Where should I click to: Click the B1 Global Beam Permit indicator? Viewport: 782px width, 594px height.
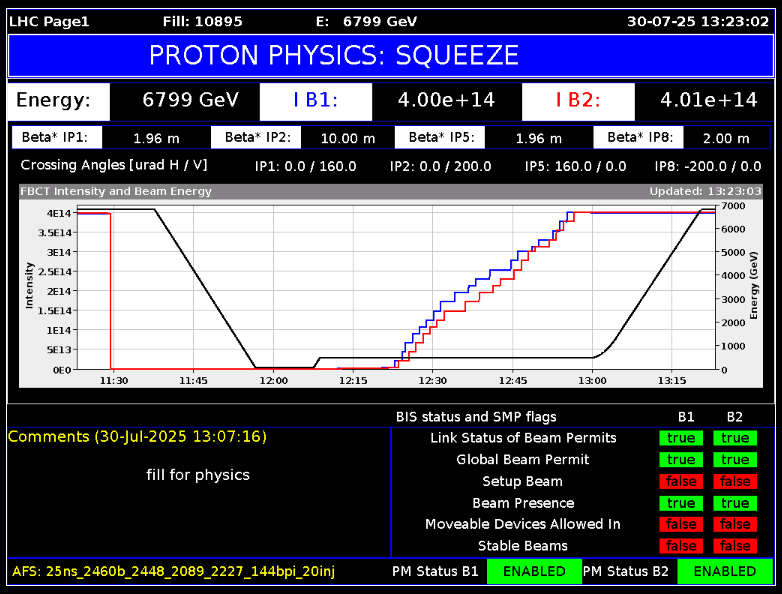pyautogui.click(x=681, y=460)
